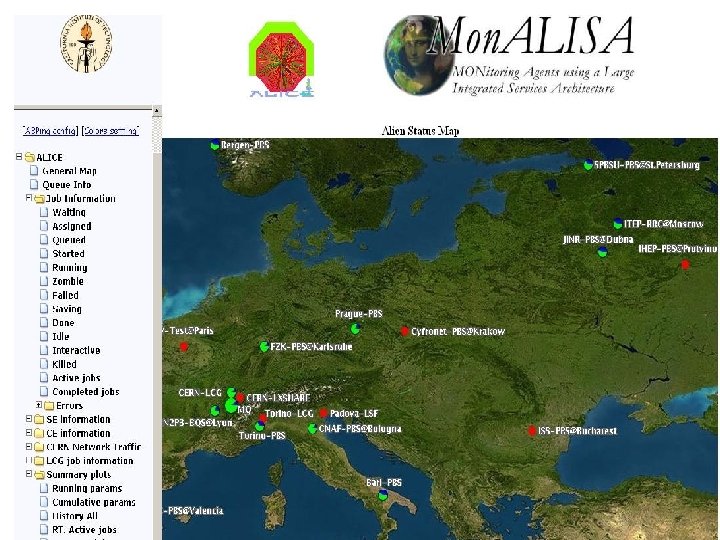Click the PBS@Valencia site label

193,511
